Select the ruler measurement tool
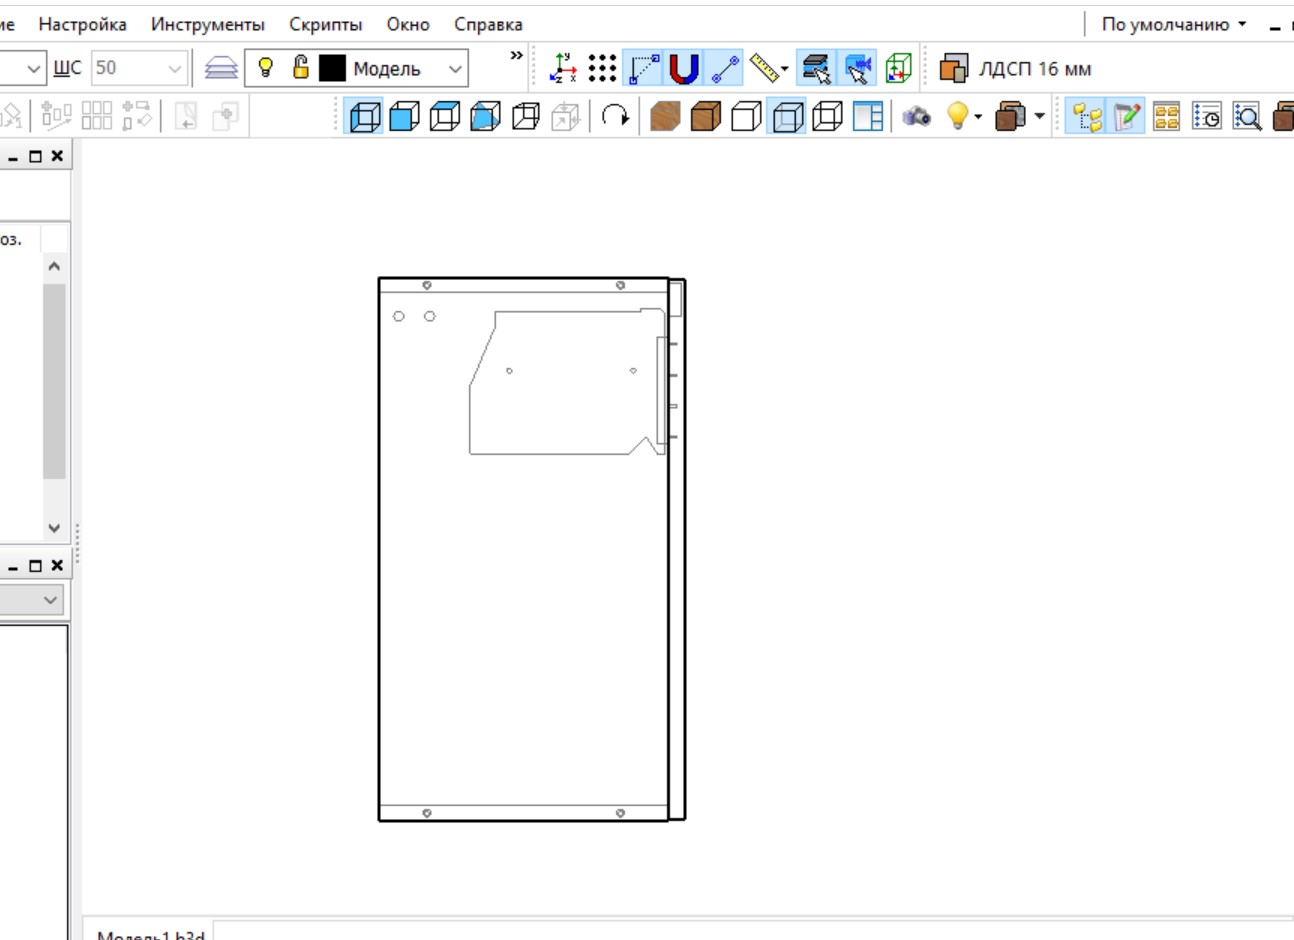 (x=765, y=68)
